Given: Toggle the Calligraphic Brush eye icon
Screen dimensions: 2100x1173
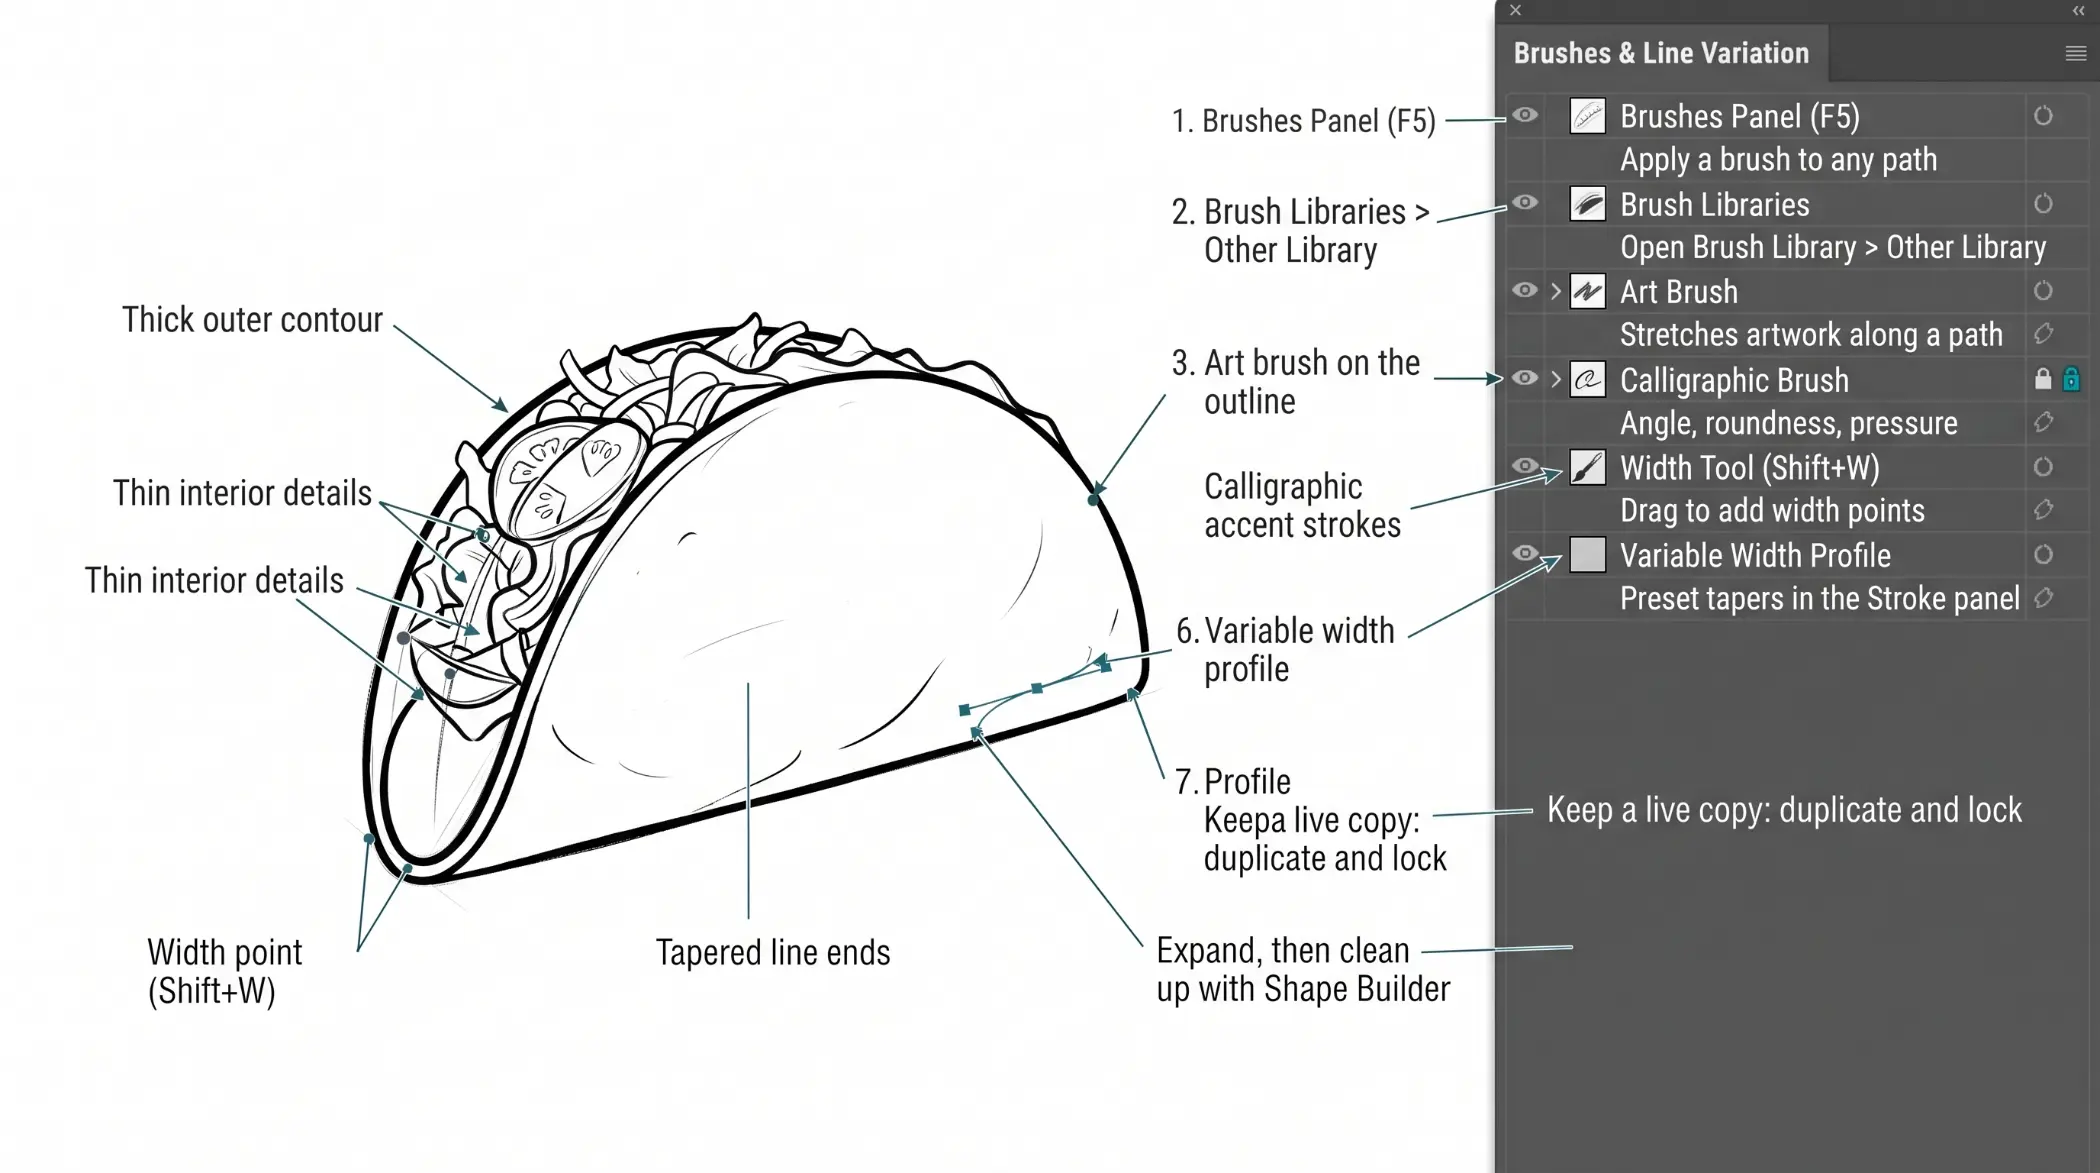Looking at the screenshot, I should pos(1524,378).
